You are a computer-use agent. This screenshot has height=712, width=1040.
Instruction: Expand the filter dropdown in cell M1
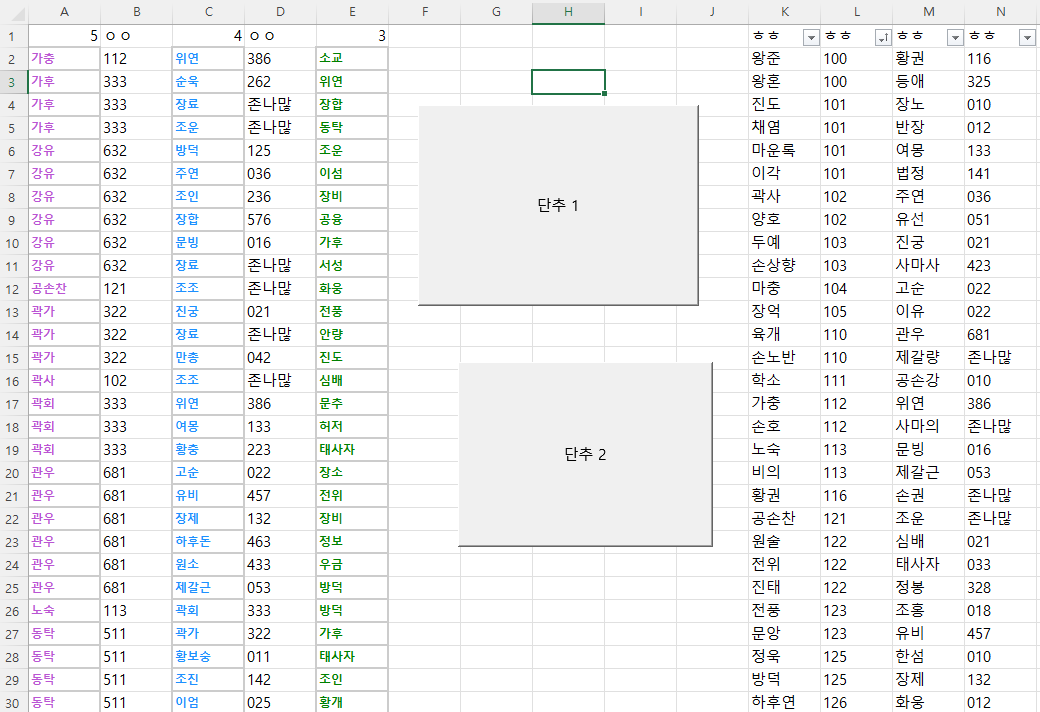click(955, 37)
